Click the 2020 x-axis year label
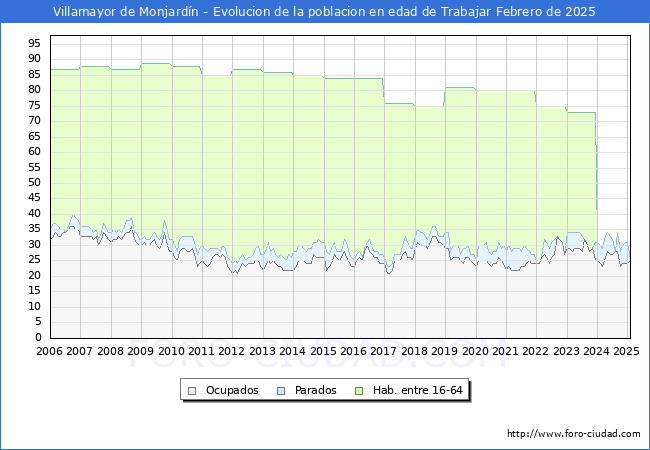Image resolution: width=650 pixels, height=450 pixels. click(475, 351)
